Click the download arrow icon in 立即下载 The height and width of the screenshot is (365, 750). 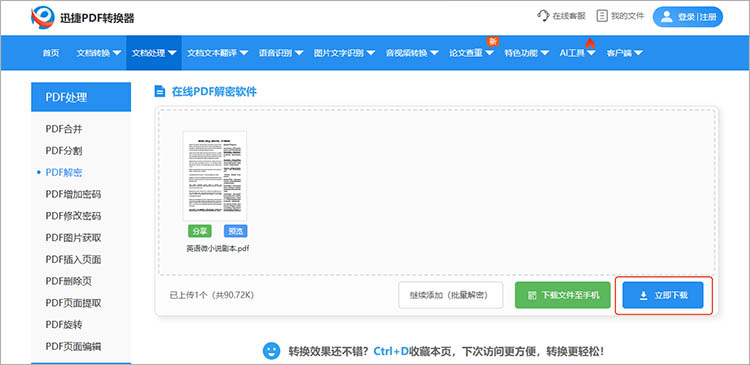click(643, 295)
